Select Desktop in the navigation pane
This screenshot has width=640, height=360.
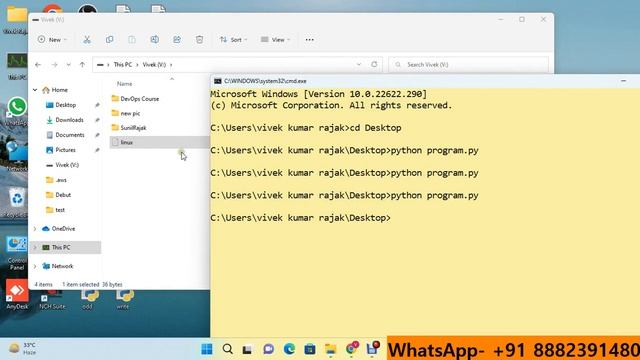(x=66, y=105)
